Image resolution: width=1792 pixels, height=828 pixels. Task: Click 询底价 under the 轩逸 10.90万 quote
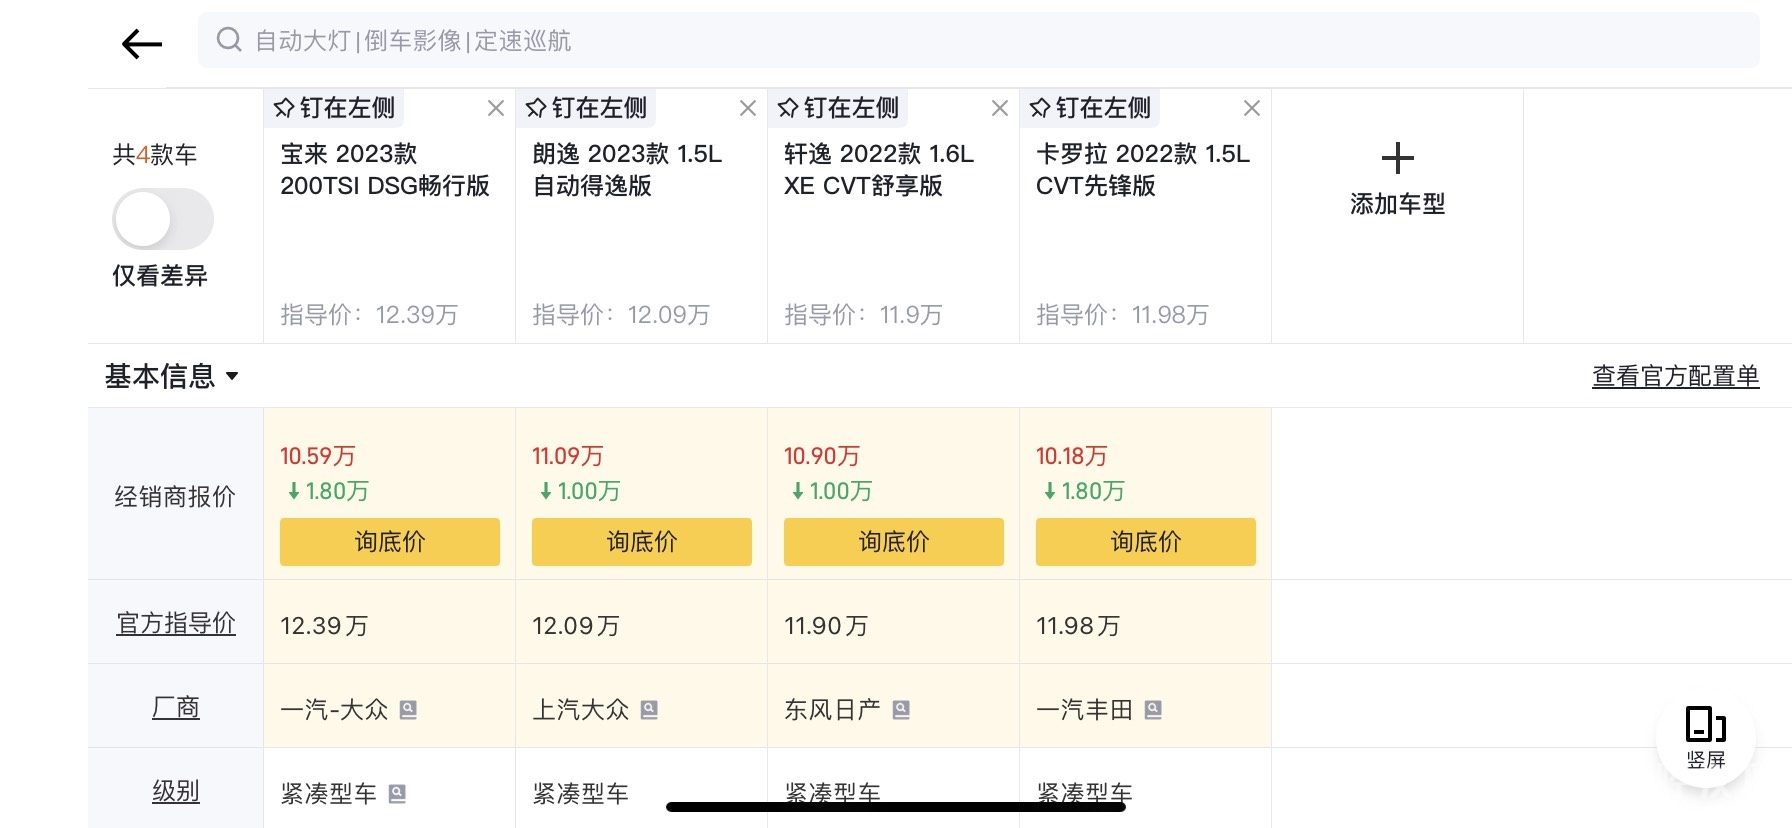[894, 542]
